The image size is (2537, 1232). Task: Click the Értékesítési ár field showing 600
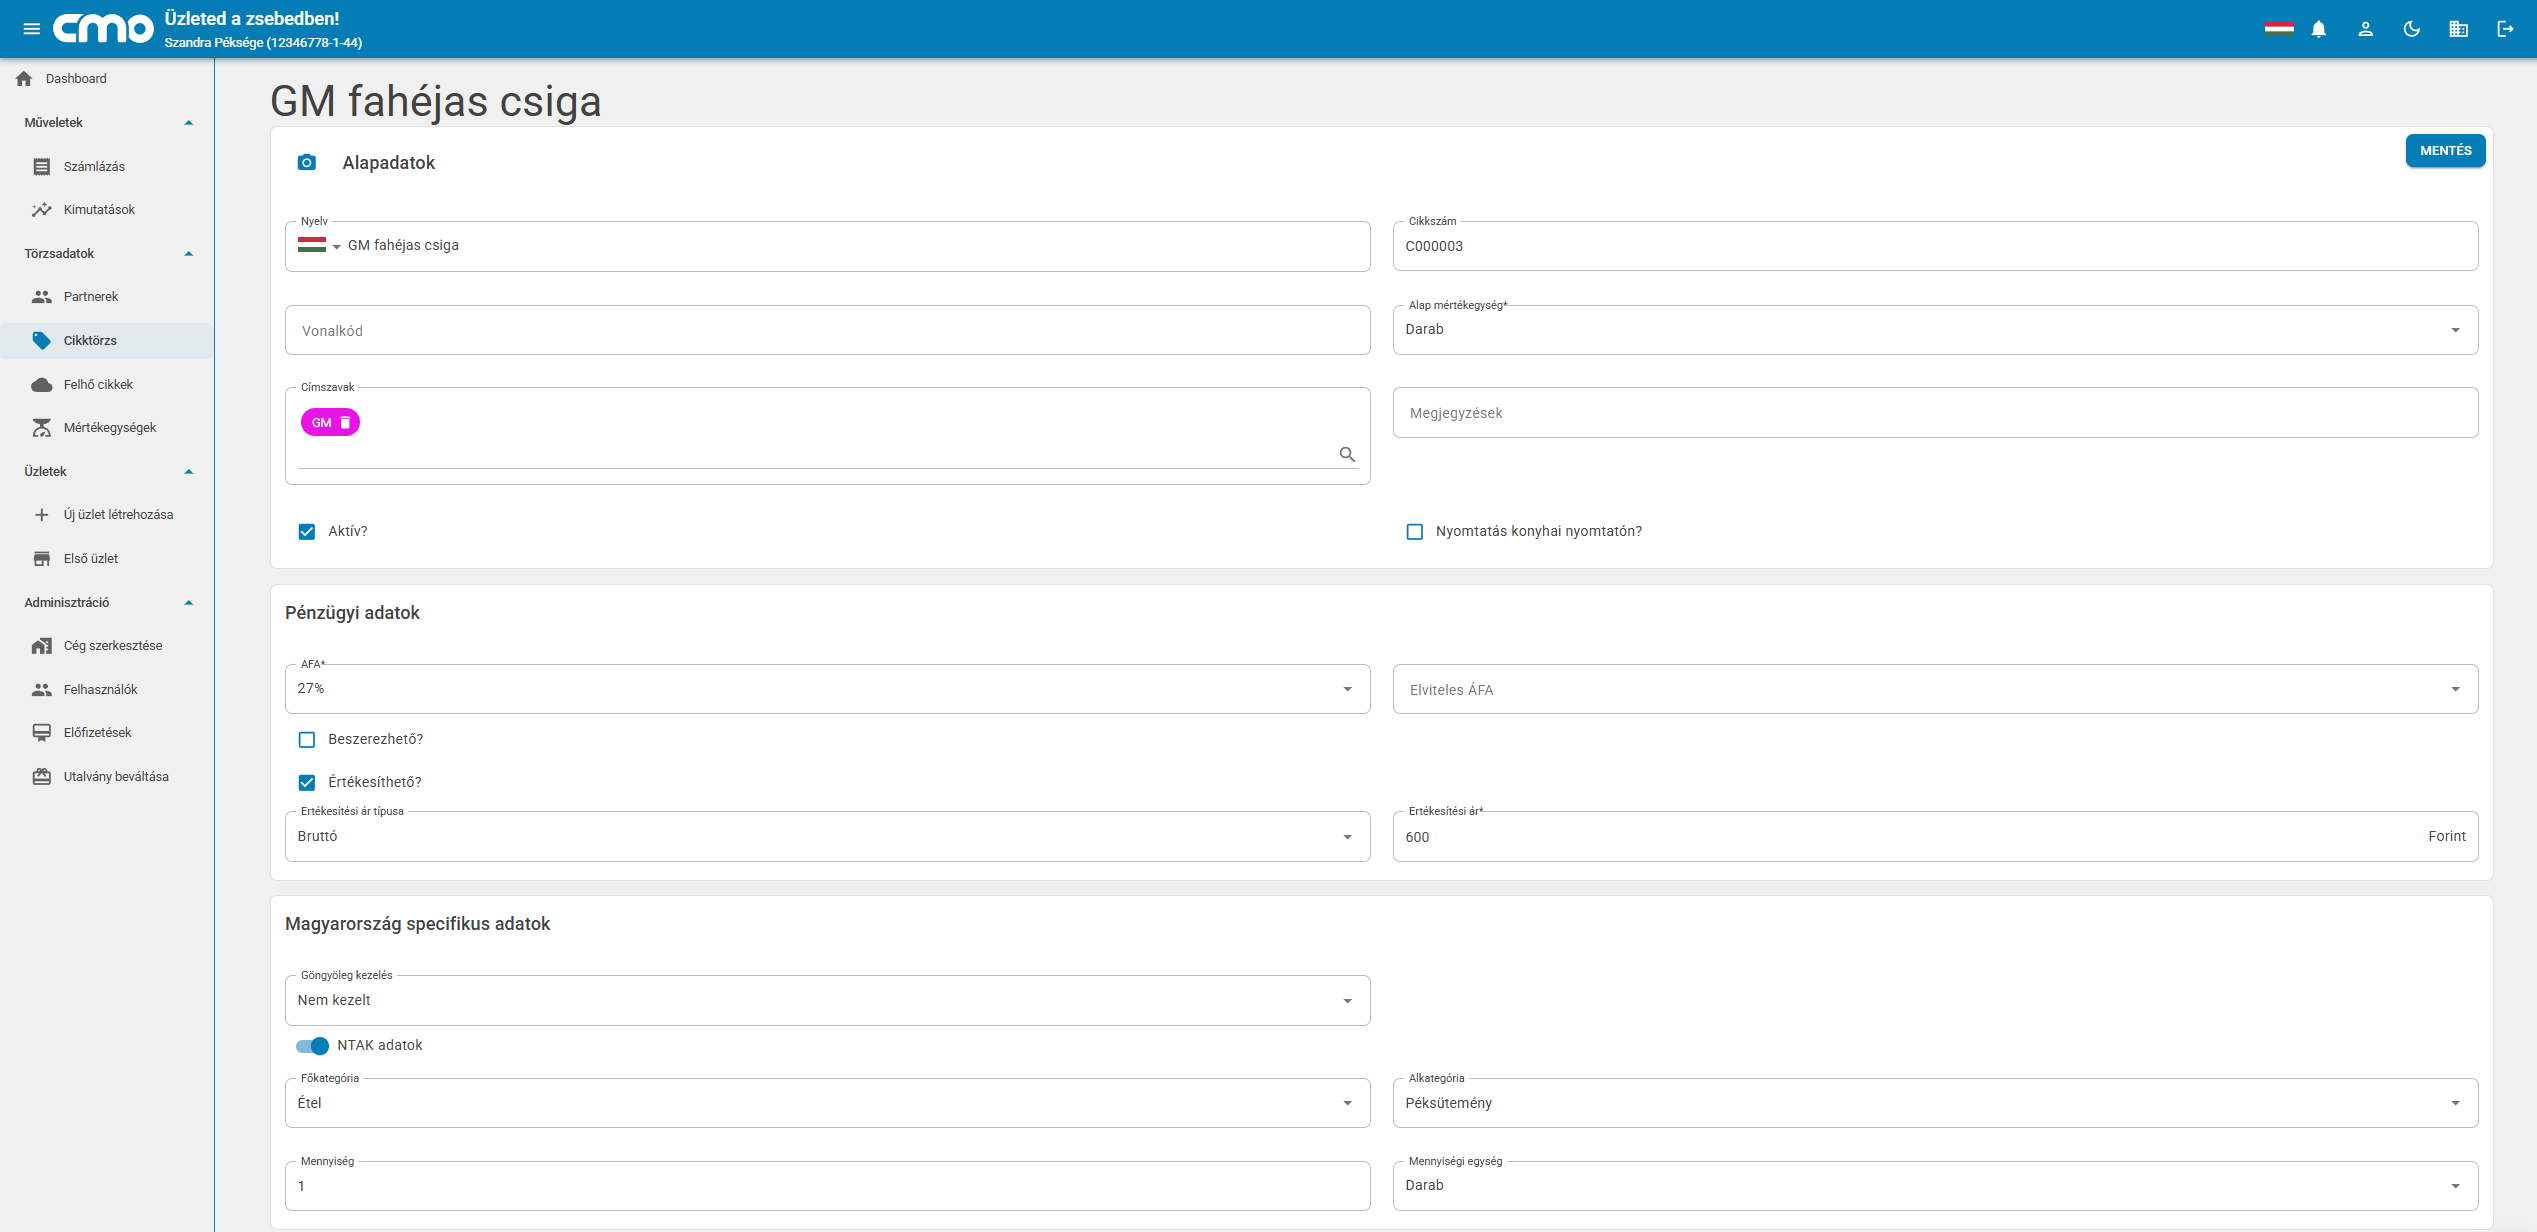tap(1935, 836)
